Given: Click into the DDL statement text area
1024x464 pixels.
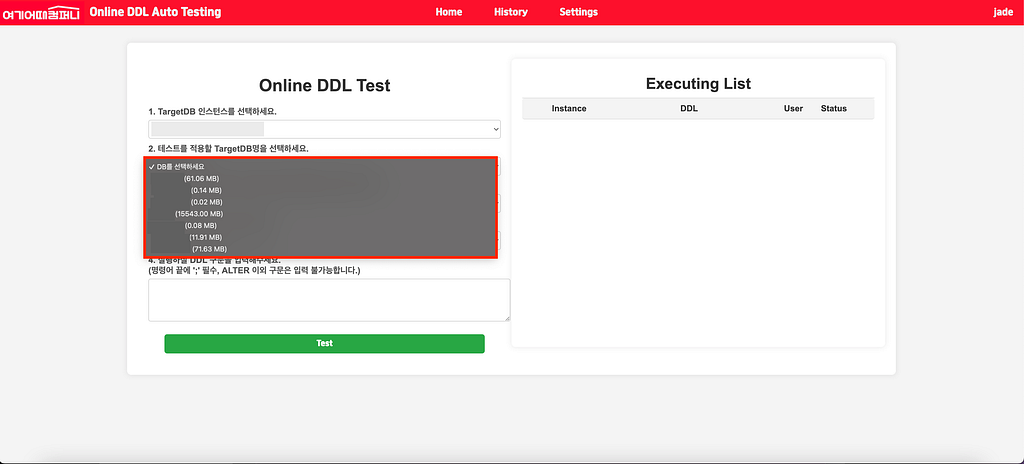Looking at the screenshot, I should click(329, 300).
